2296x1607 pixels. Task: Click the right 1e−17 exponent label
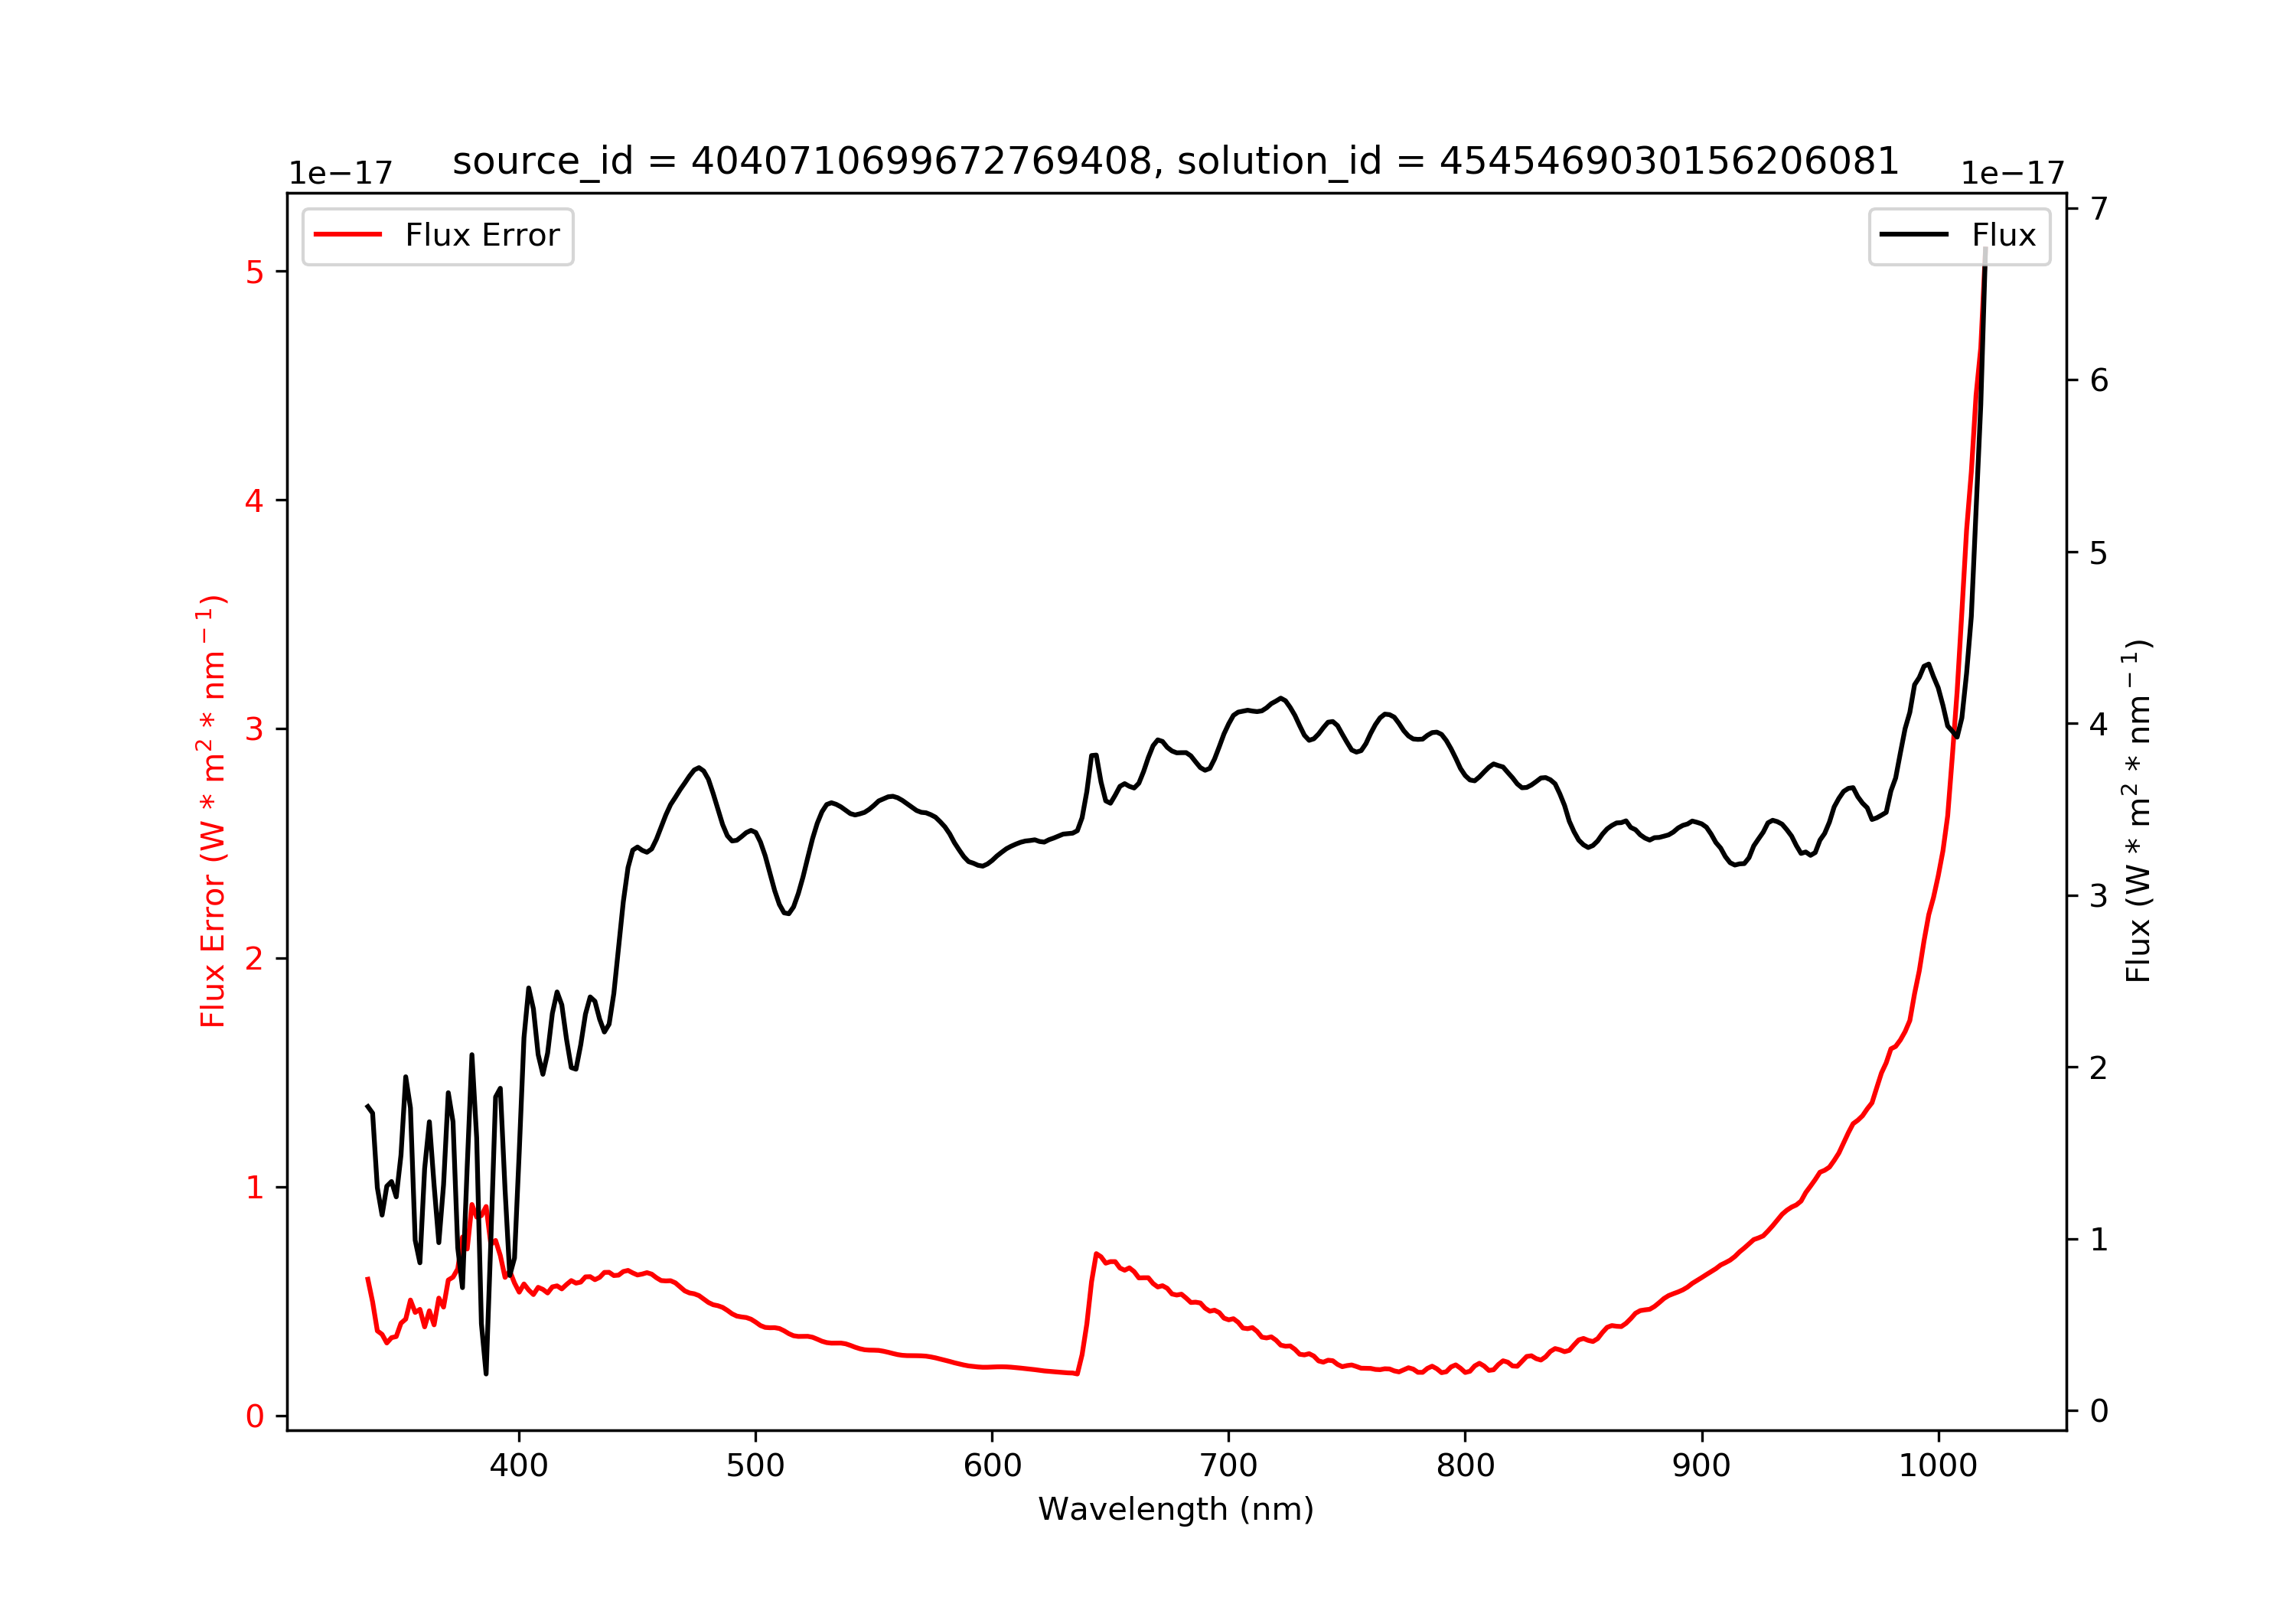pos(2013,174)
